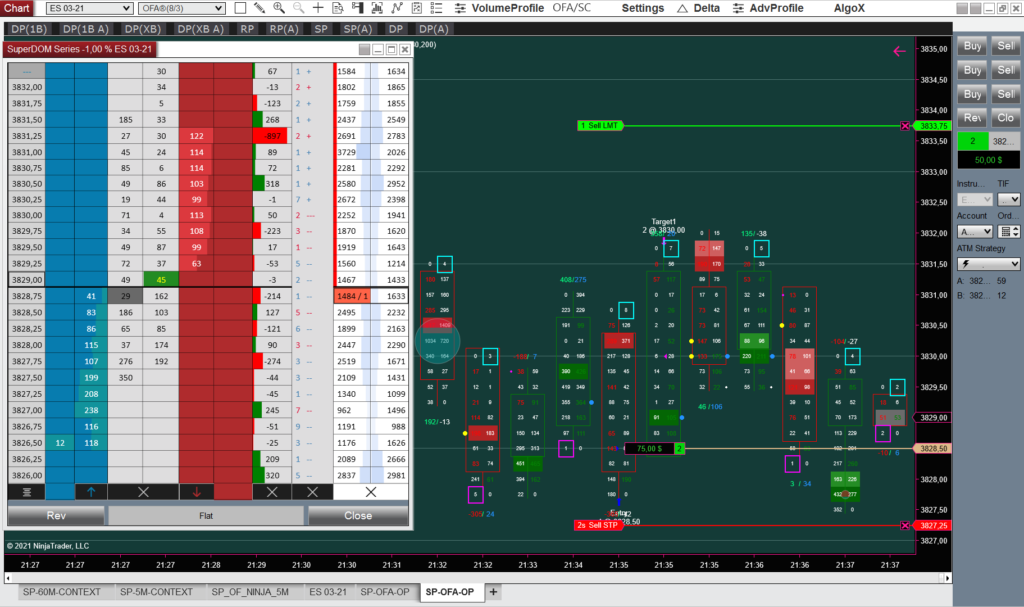Viewport: 1024px width, 607px height.
Task: Click the zoom out magnifier icon
Action: (298, 8)
